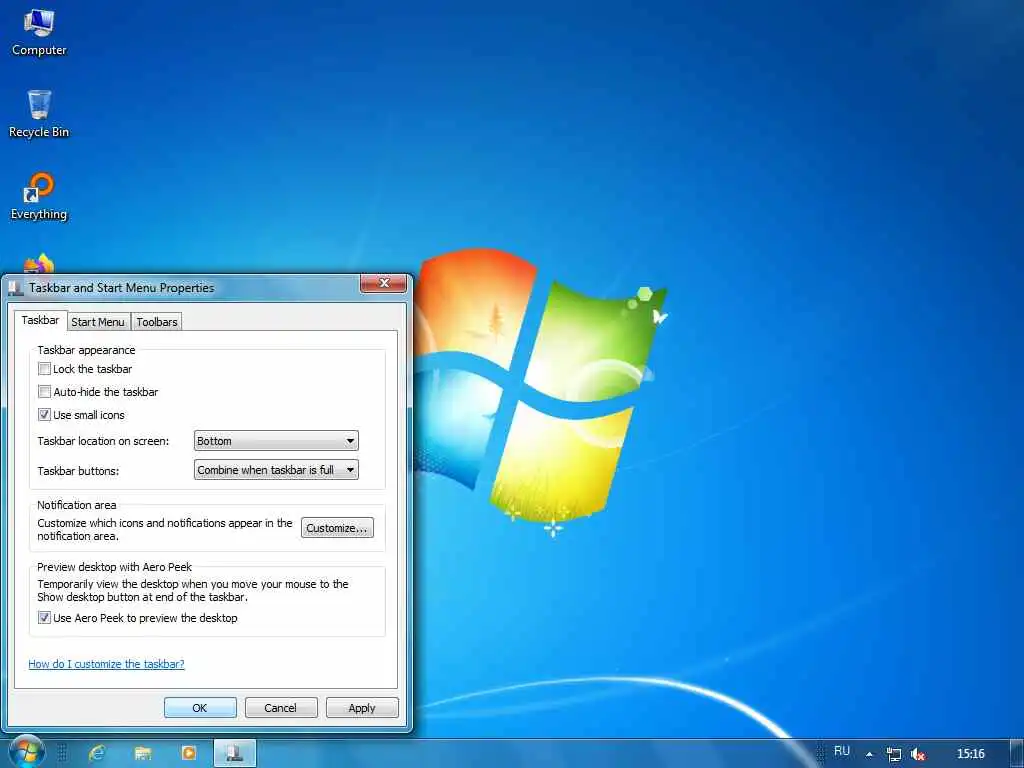Uncheck Use Aero Peek to preview desktop
Screen dimensions: 1024x768
pyautogui.click(x=44, y=618)
